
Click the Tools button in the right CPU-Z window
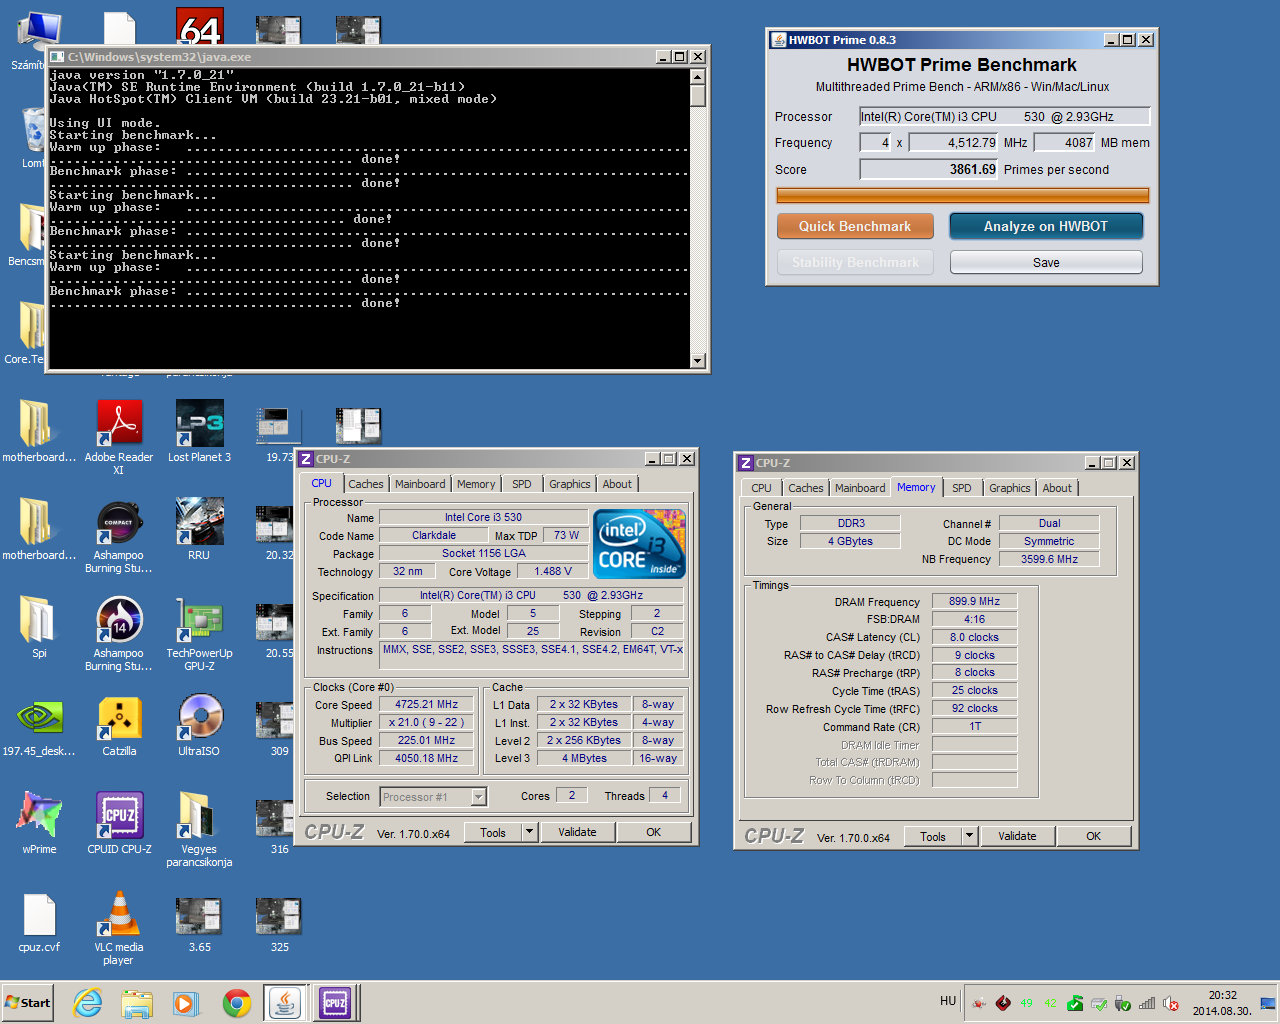[x=933, y=836]
